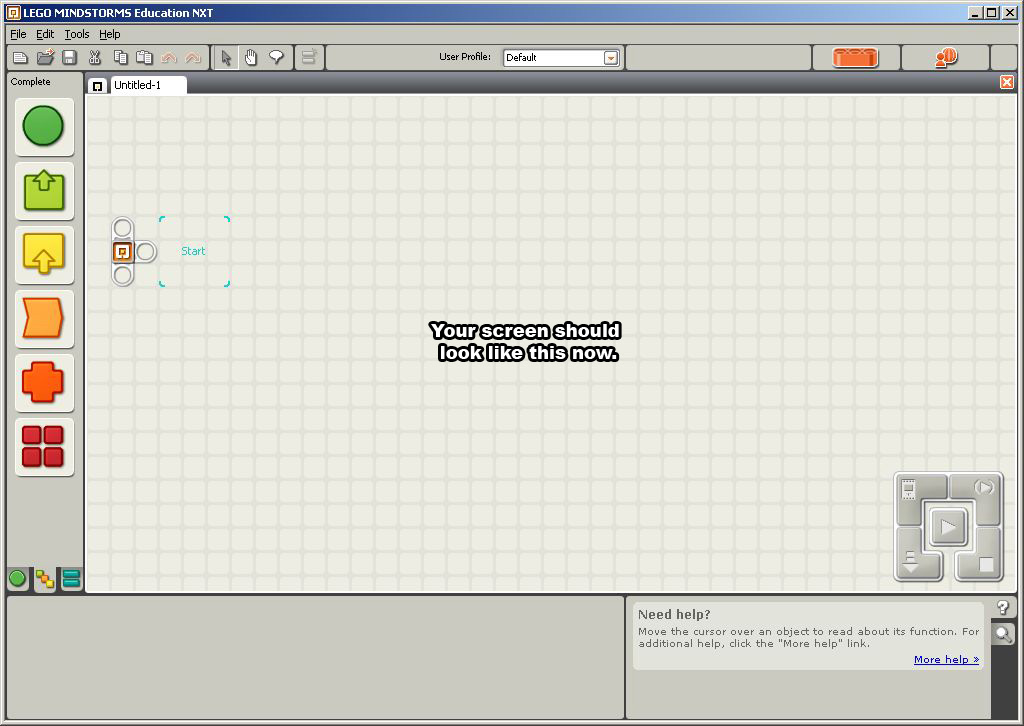The image size is (1024, 726).
Task: Open the My Portal button
Action: tap(946, 57)
